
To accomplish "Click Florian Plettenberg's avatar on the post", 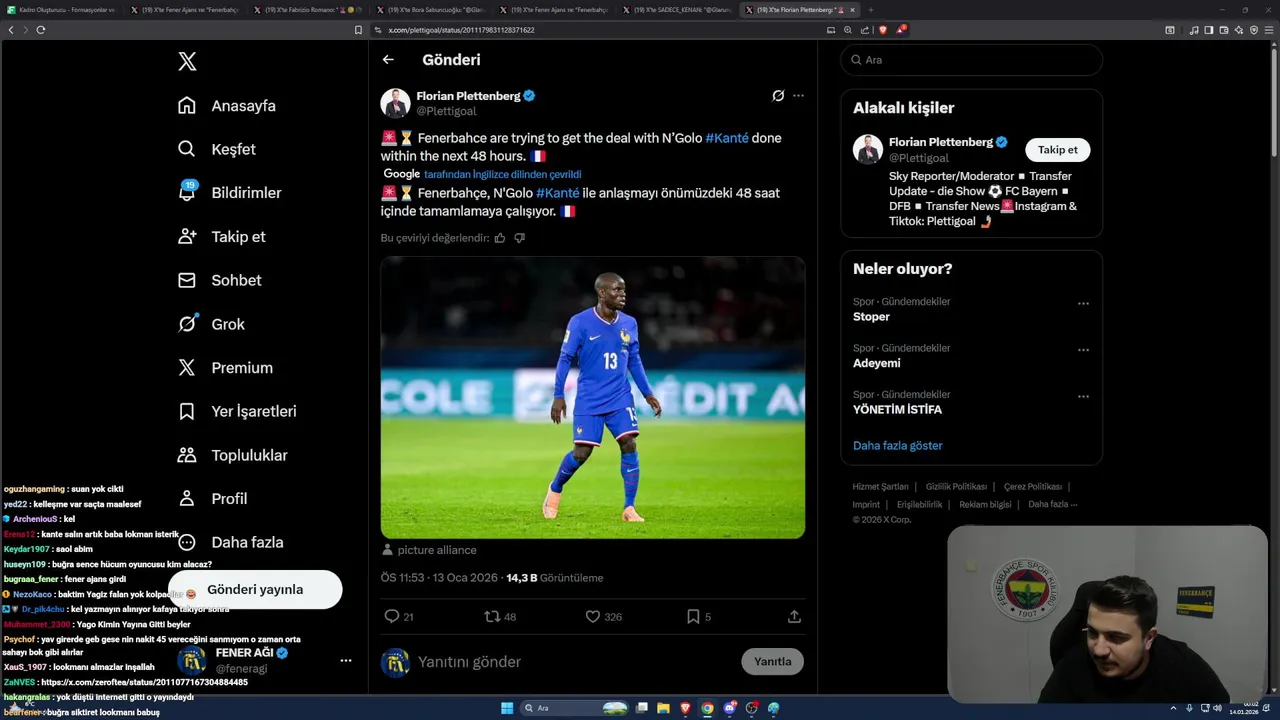I will click(395, 103).
